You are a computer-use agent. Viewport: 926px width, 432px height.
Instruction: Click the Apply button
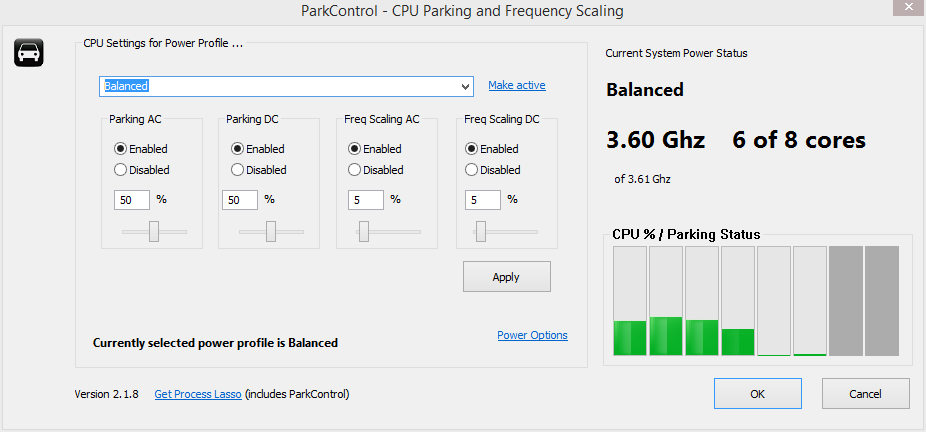coord(506,277)
